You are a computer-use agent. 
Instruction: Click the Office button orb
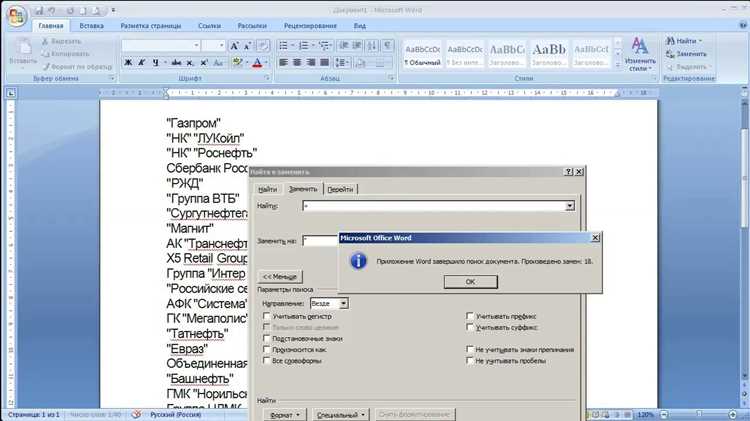pyautogui.click(x=15, y=17)
